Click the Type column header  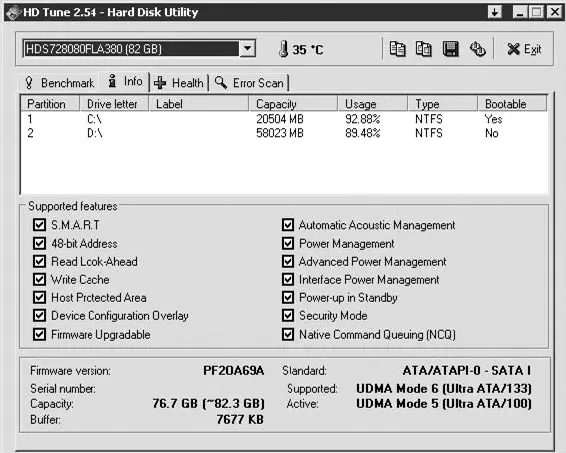tap(443, 104)
